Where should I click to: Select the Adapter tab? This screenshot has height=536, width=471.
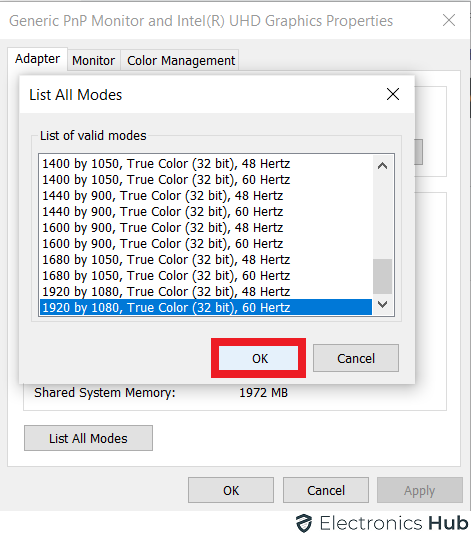point(38,59)
